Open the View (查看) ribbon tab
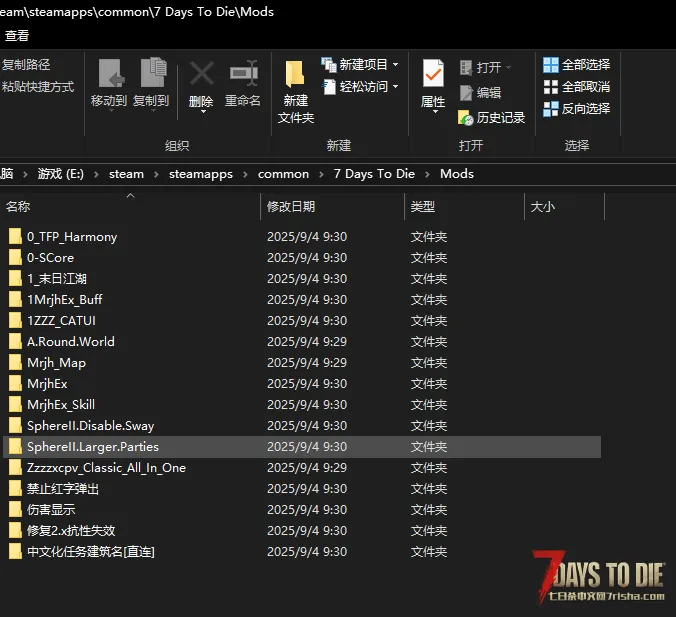The image size is (676, 617). point(17,35)
